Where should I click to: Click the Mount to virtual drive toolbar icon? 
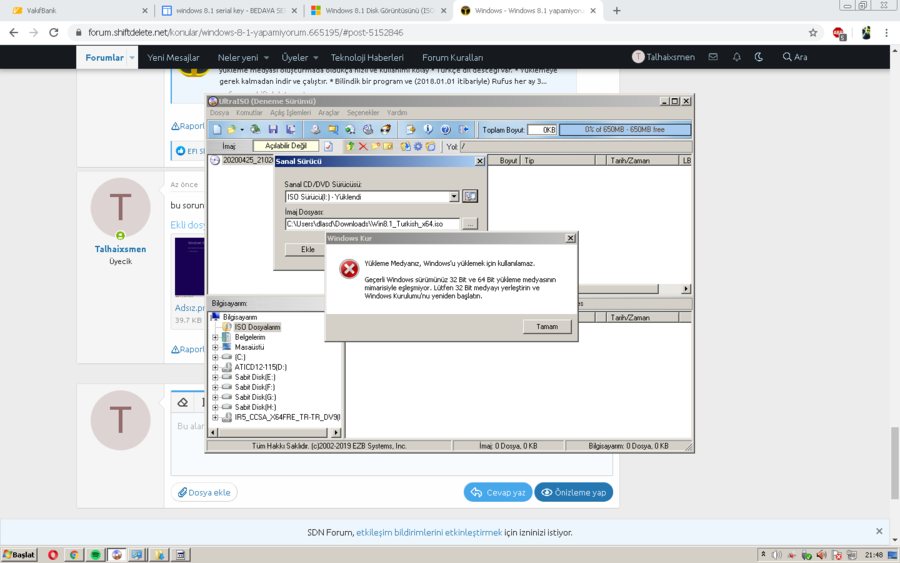(368, 130)
